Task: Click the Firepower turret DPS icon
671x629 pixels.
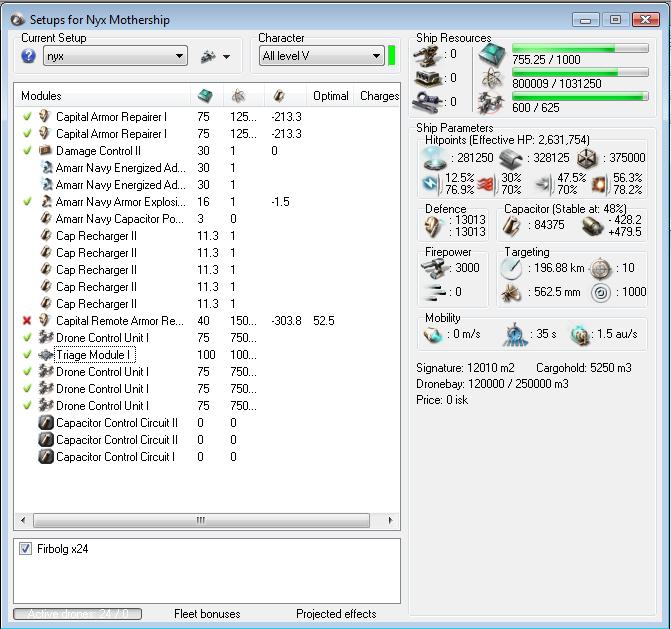Action: pos(434,268)
